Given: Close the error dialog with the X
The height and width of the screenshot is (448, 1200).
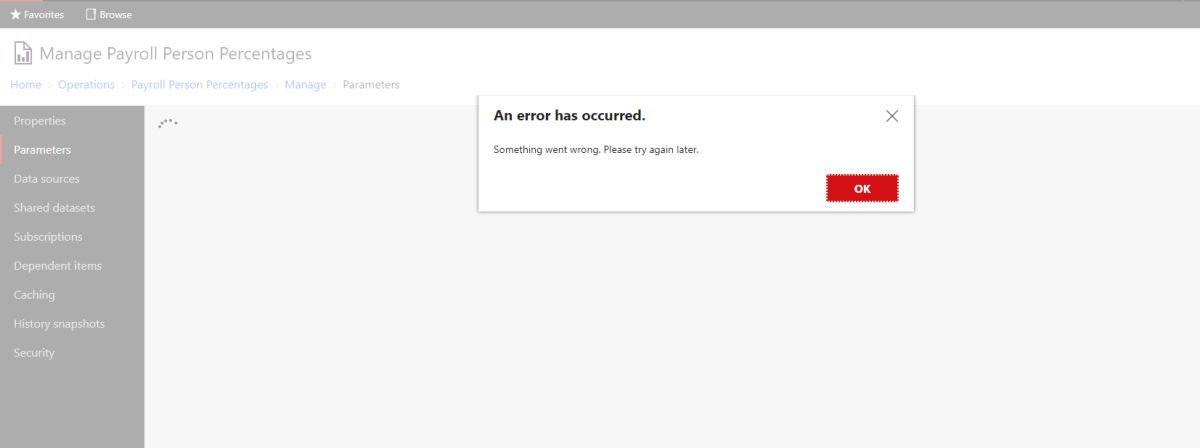Looking at the screenshot, I should pyautogui.click(x=892, y=116).
